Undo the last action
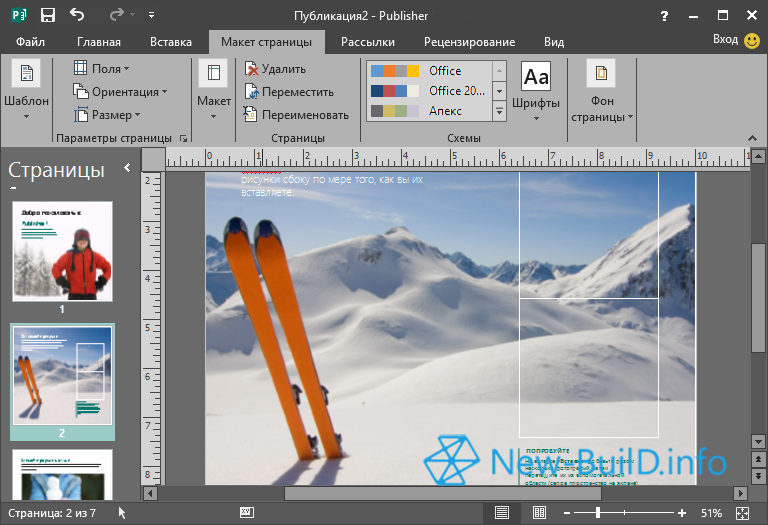 tap(77, 15)
